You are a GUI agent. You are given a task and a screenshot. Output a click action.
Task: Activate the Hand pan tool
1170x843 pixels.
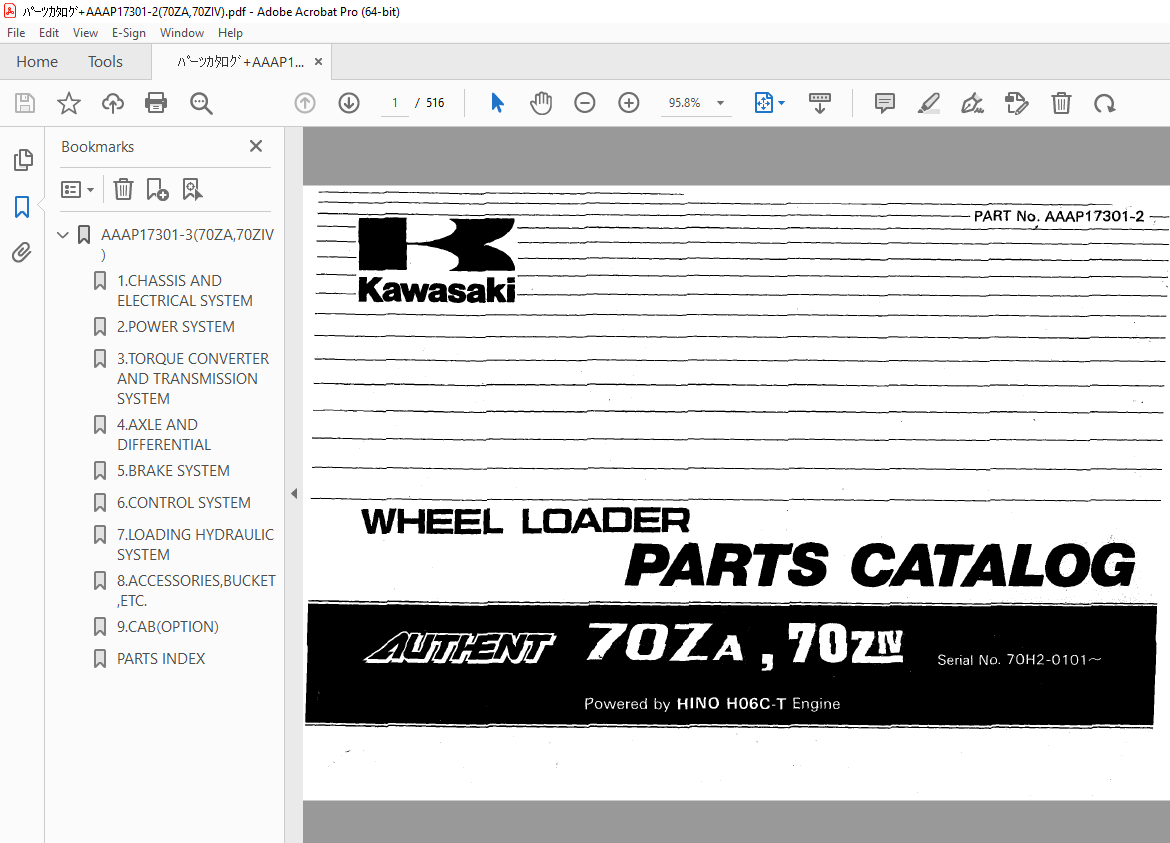(541, 103)
